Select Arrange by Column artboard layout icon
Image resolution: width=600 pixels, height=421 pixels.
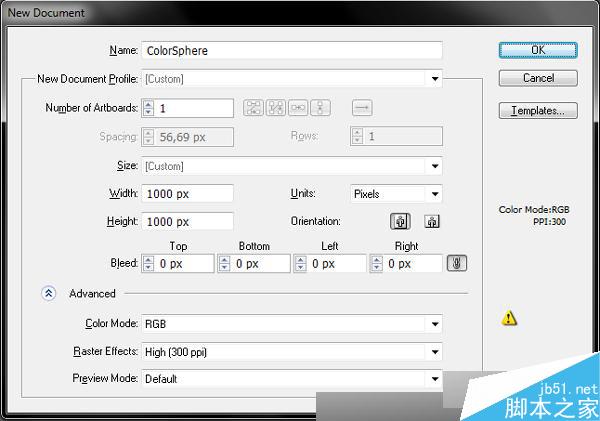[x=320, y=108]
